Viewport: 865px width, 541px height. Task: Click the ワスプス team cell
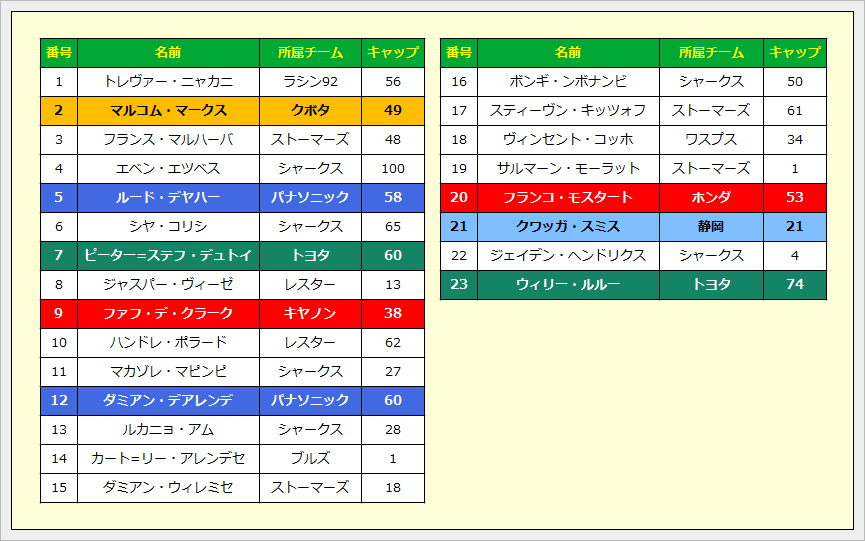pyautogui.click(x=711, y=140)
